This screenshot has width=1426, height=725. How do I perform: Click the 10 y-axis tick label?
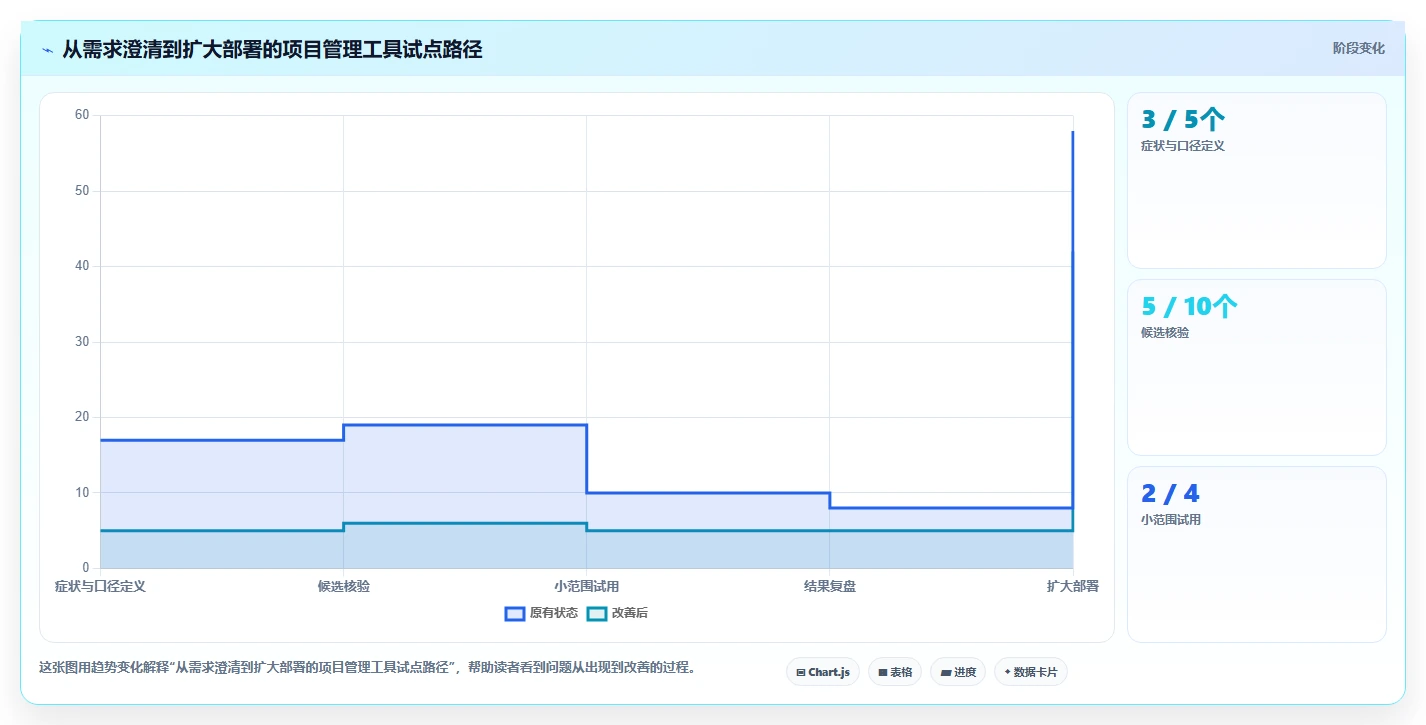click(82, 493)
